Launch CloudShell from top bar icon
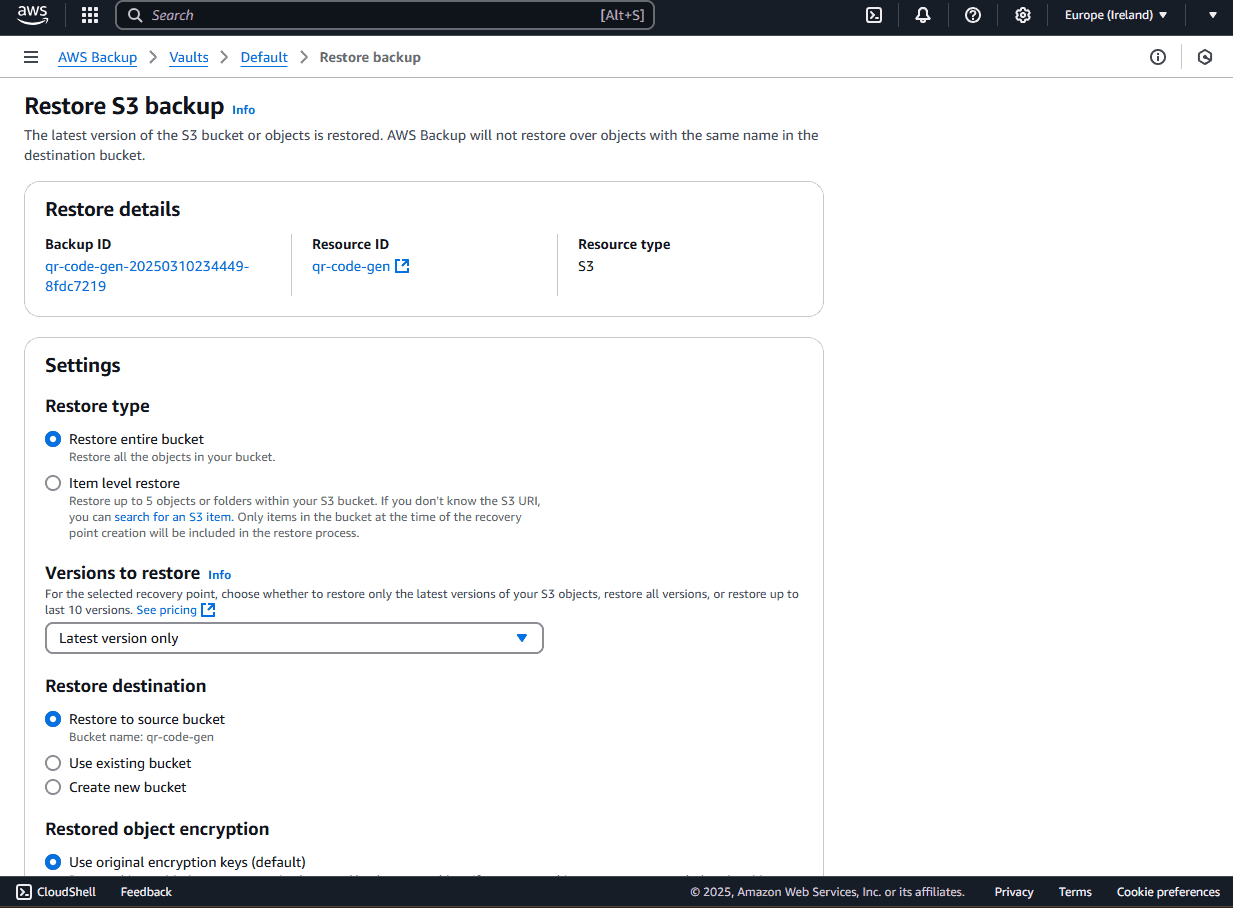1233x908 pixels. (x=874, y=15)
